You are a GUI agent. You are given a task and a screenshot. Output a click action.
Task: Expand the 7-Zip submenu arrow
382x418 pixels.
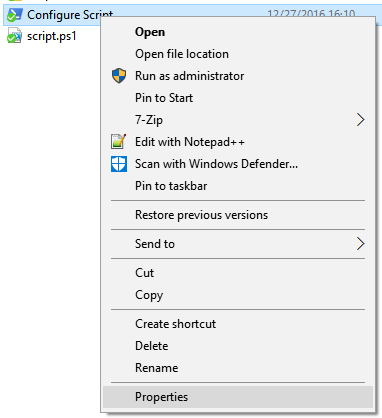(360, 120)
